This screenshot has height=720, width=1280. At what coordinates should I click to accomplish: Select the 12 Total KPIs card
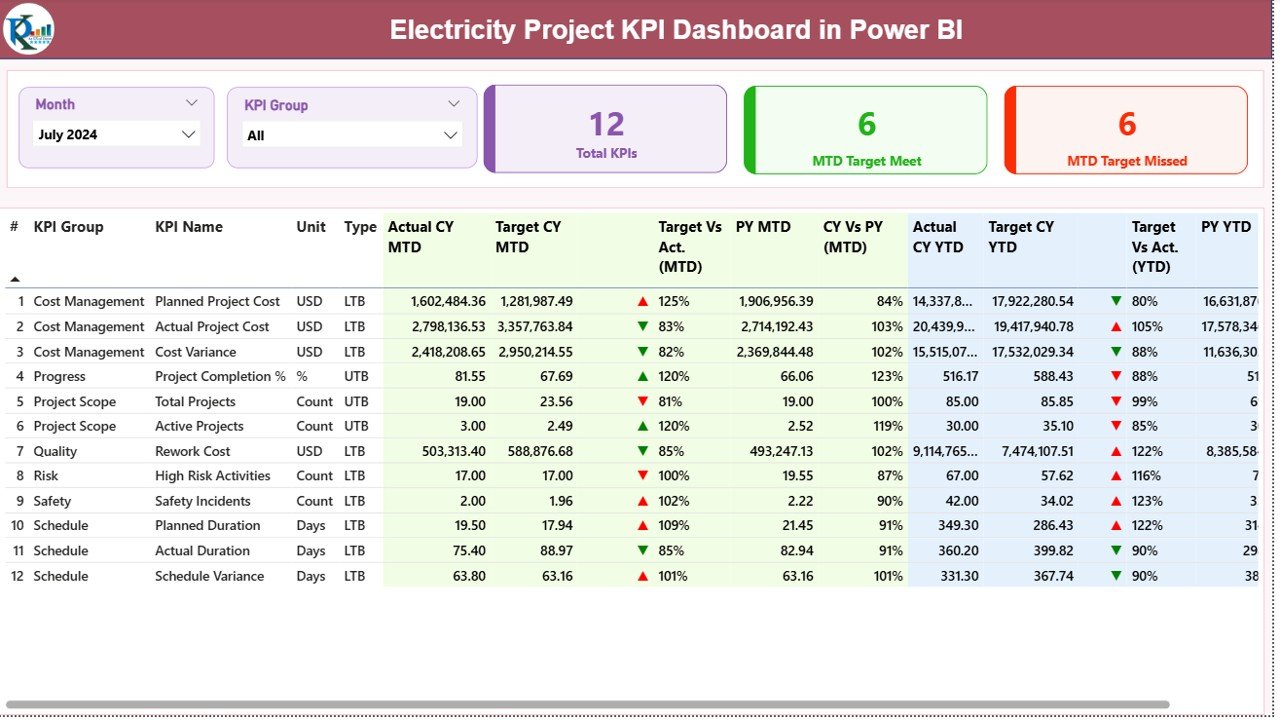(604, 129)
